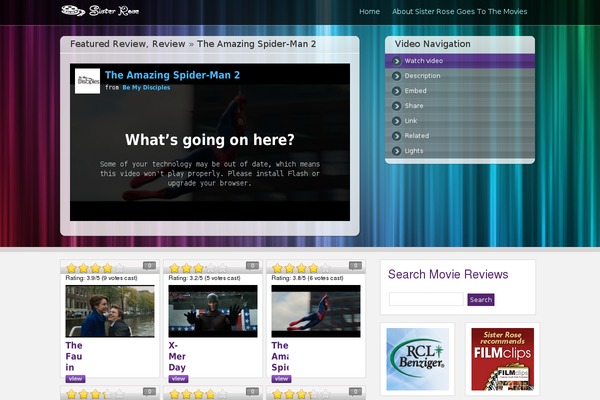Click the arrow icon beside Watch video

click(x=396, y=61)
